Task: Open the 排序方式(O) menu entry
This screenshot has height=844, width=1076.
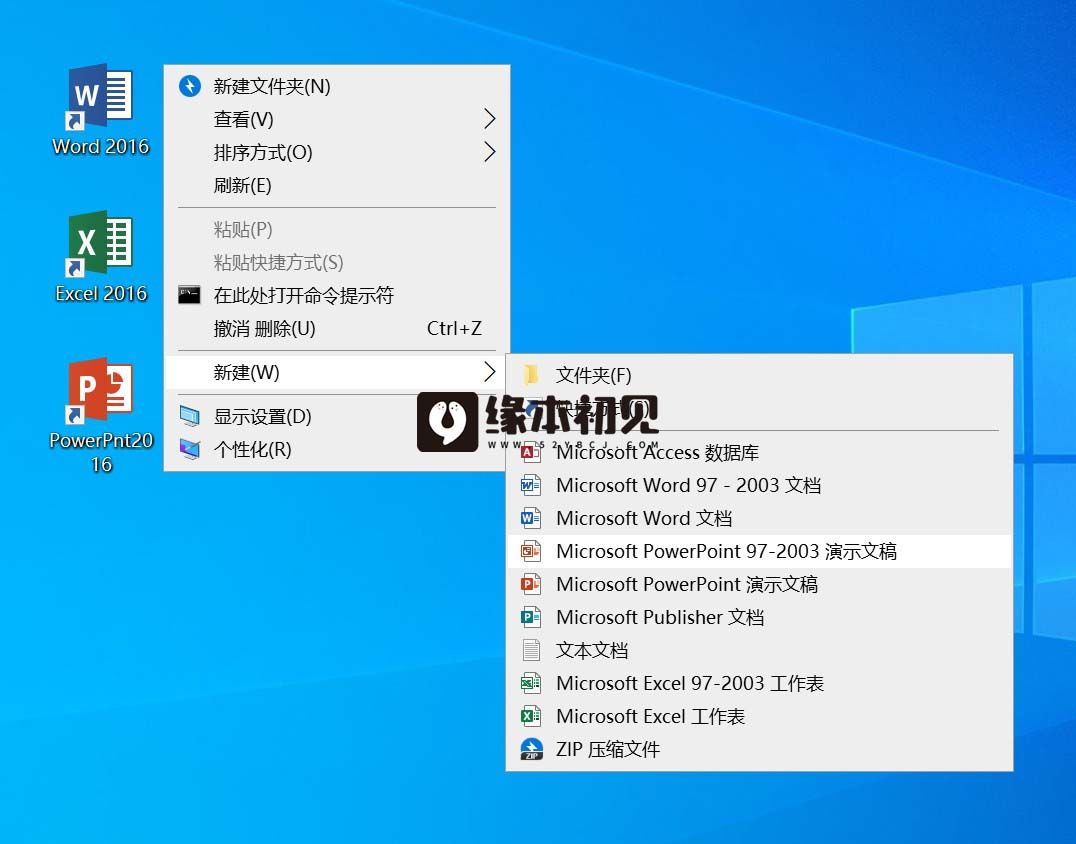Action: coord(337,152)
